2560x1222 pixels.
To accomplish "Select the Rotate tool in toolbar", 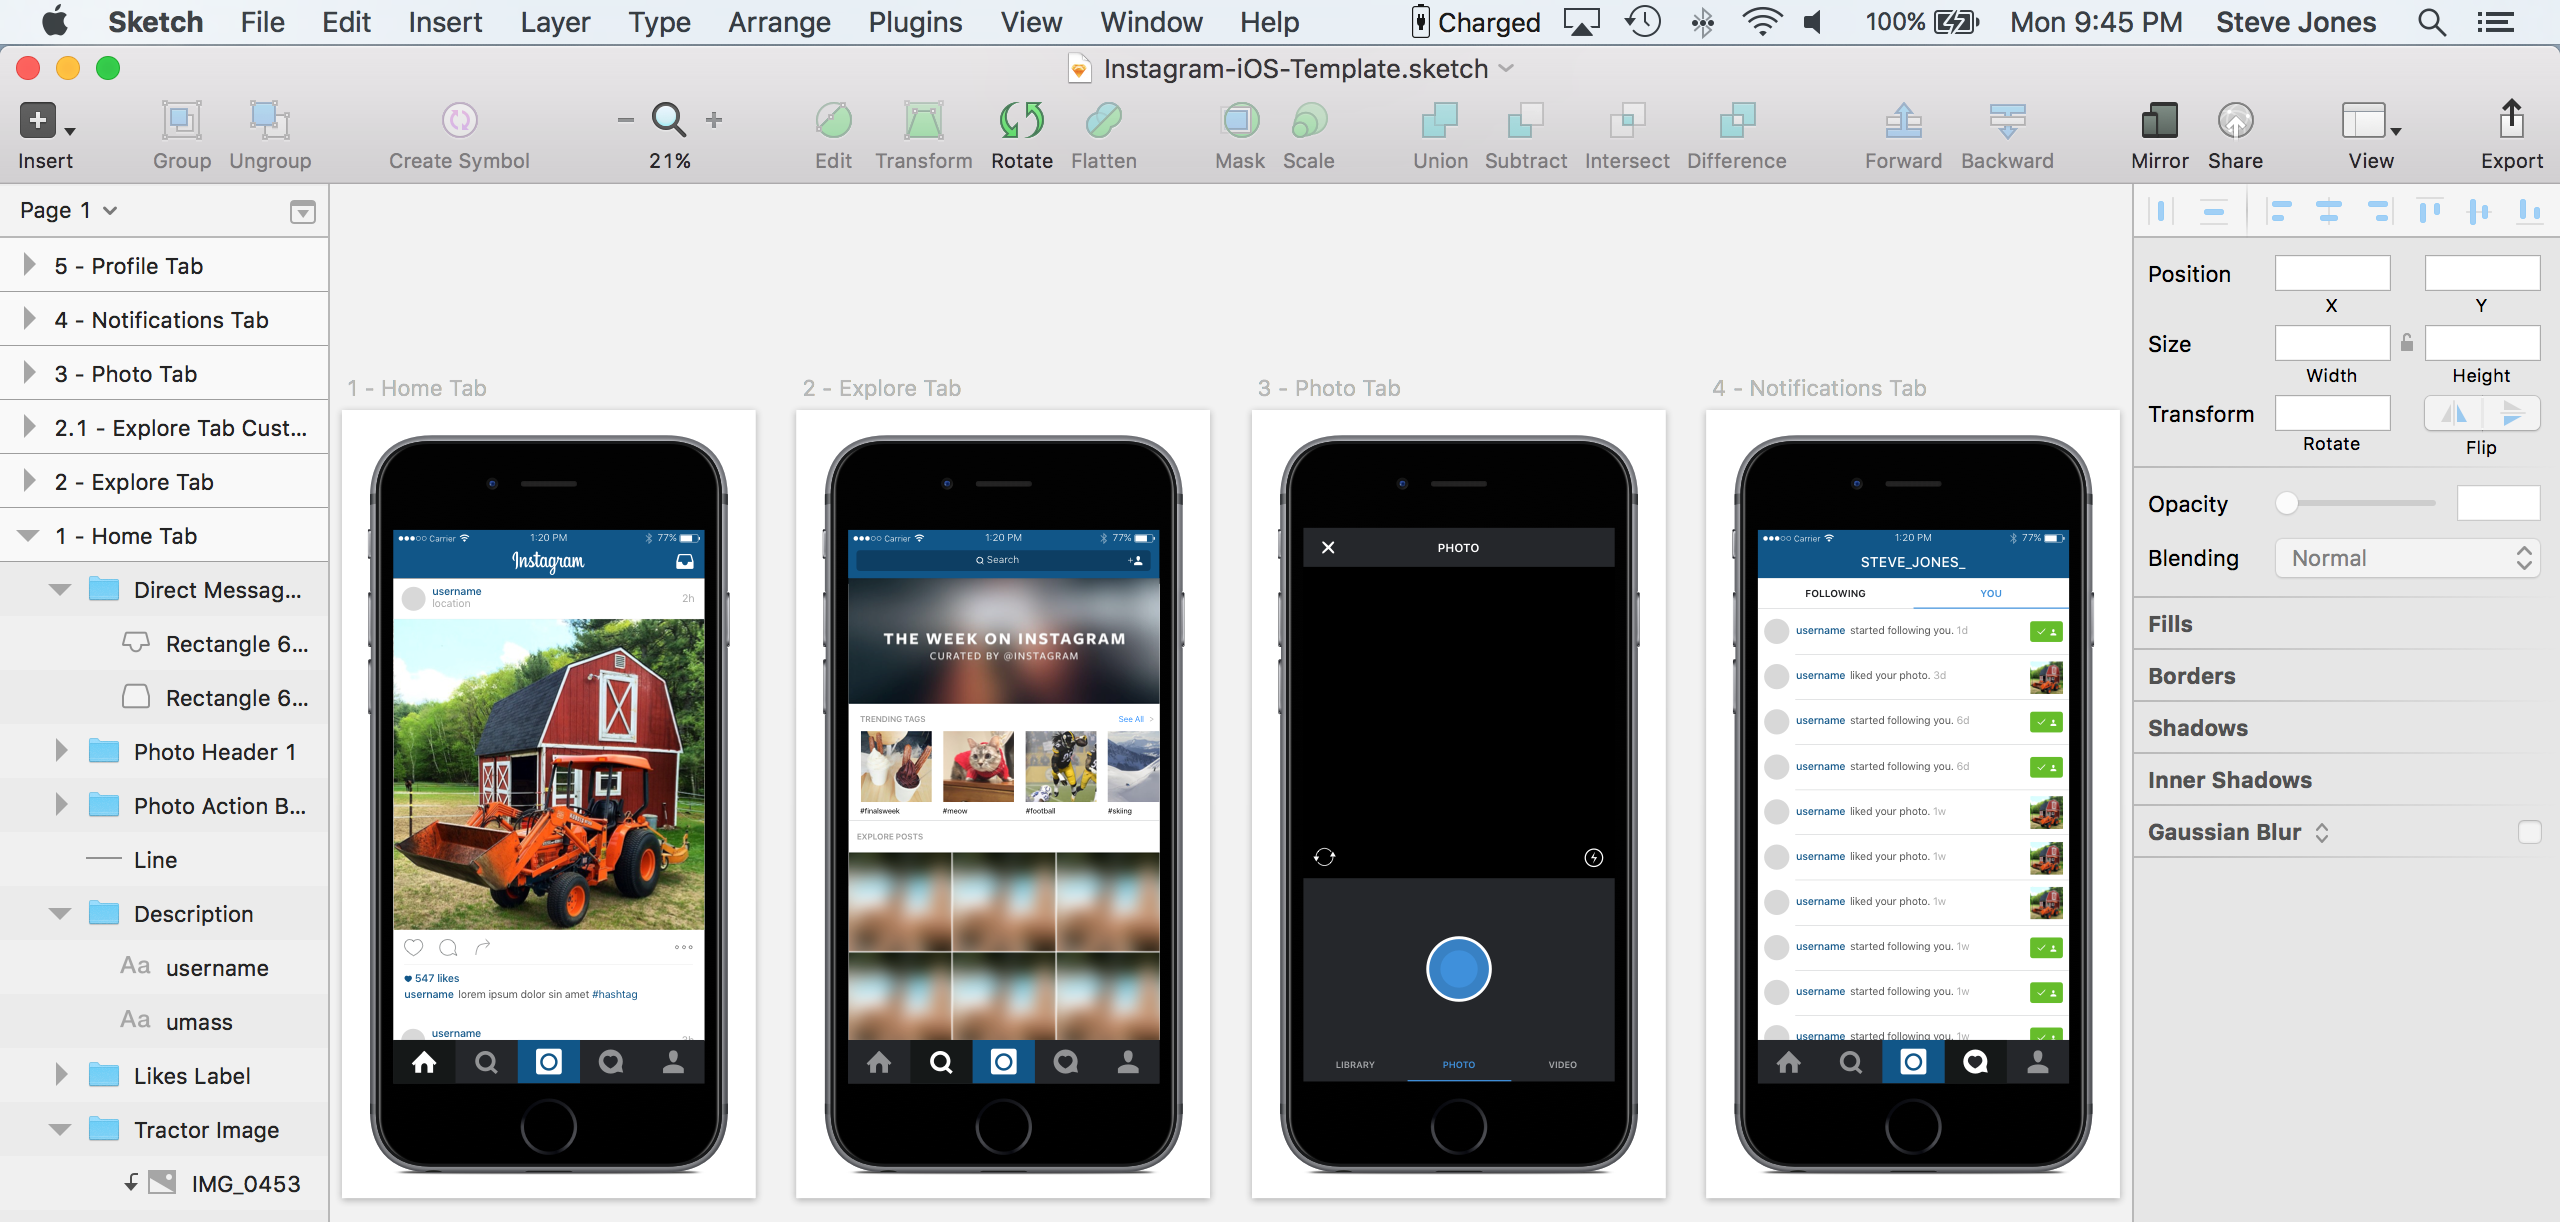I will tap(1021, 121).
